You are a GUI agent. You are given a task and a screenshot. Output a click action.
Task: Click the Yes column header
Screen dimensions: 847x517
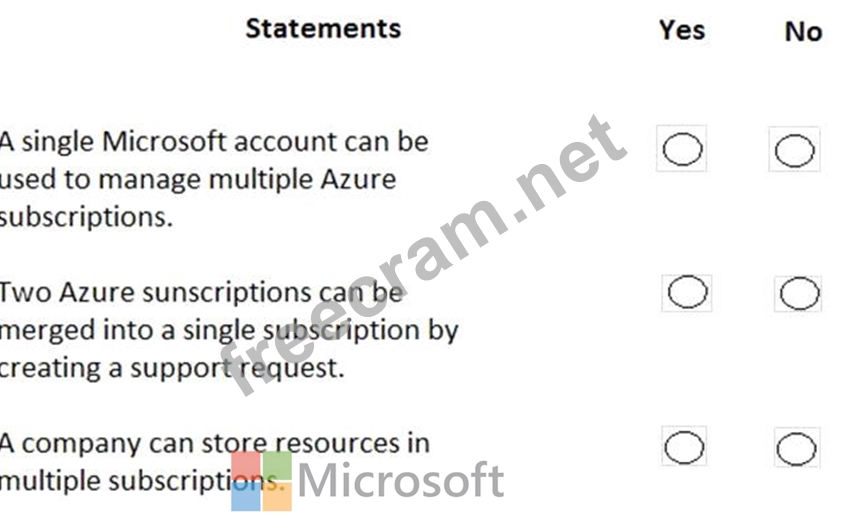pyautogui.click(x=682, y=30)
